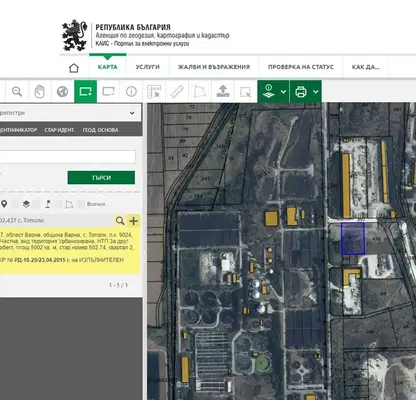
Task: Choose the ruler measure distance tool
Action: tap(177, 91)
